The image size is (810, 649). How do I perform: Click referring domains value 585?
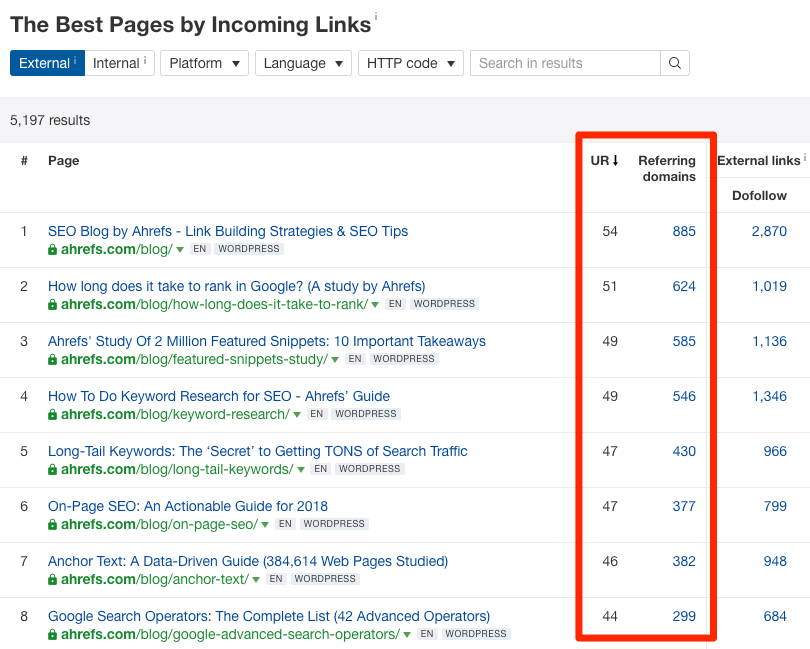(684, 341)
